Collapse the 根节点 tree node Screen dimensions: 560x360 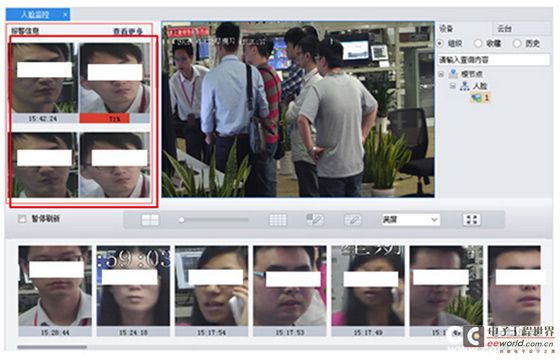[x=441, y=74]
